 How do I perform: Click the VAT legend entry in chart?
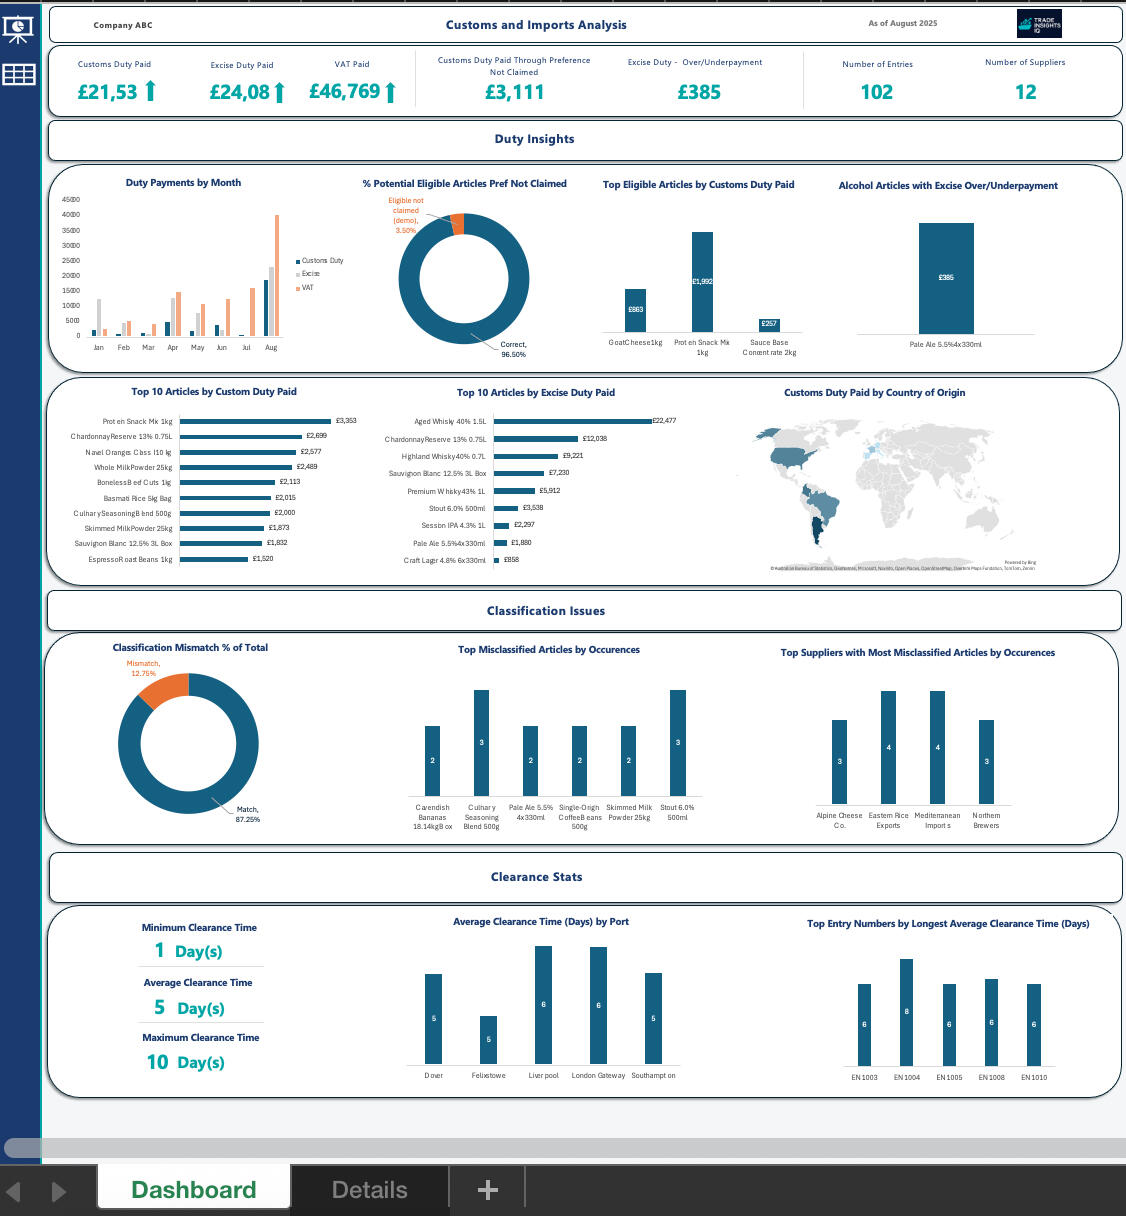[306, 288]
